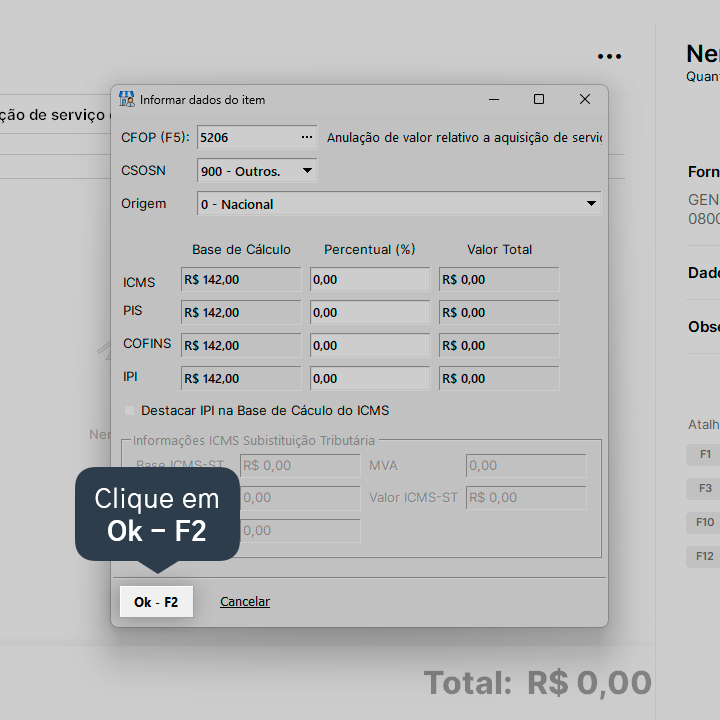Click the Anulação de valor CFOP description text

464,137
